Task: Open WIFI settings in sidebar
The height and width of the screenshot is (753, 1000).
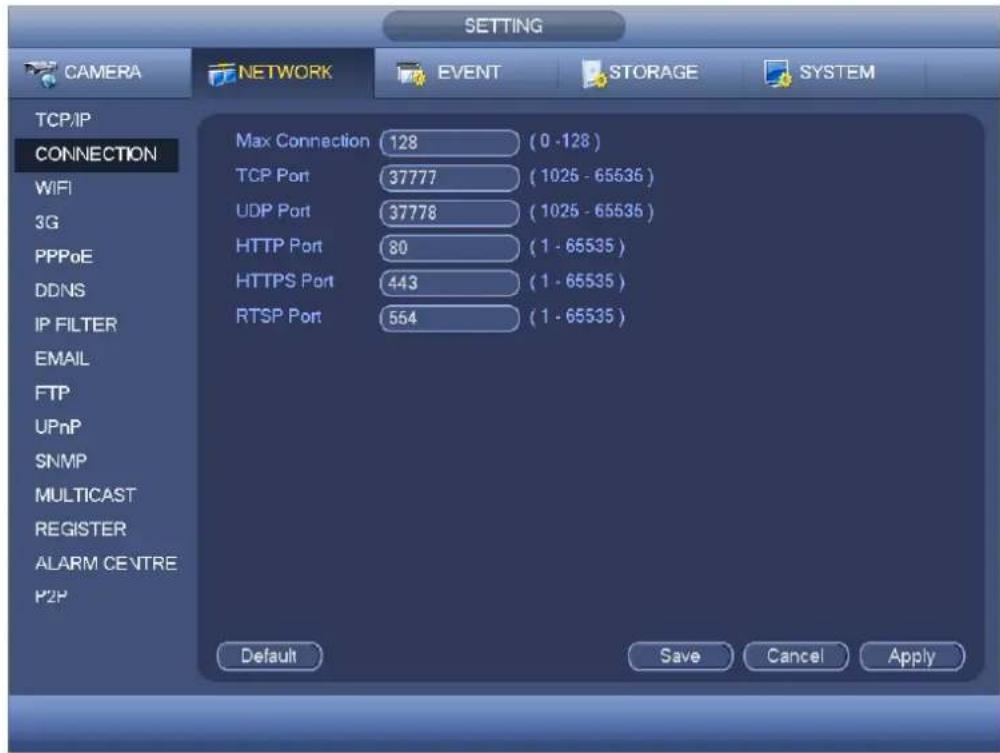Action: pos(54,189)
